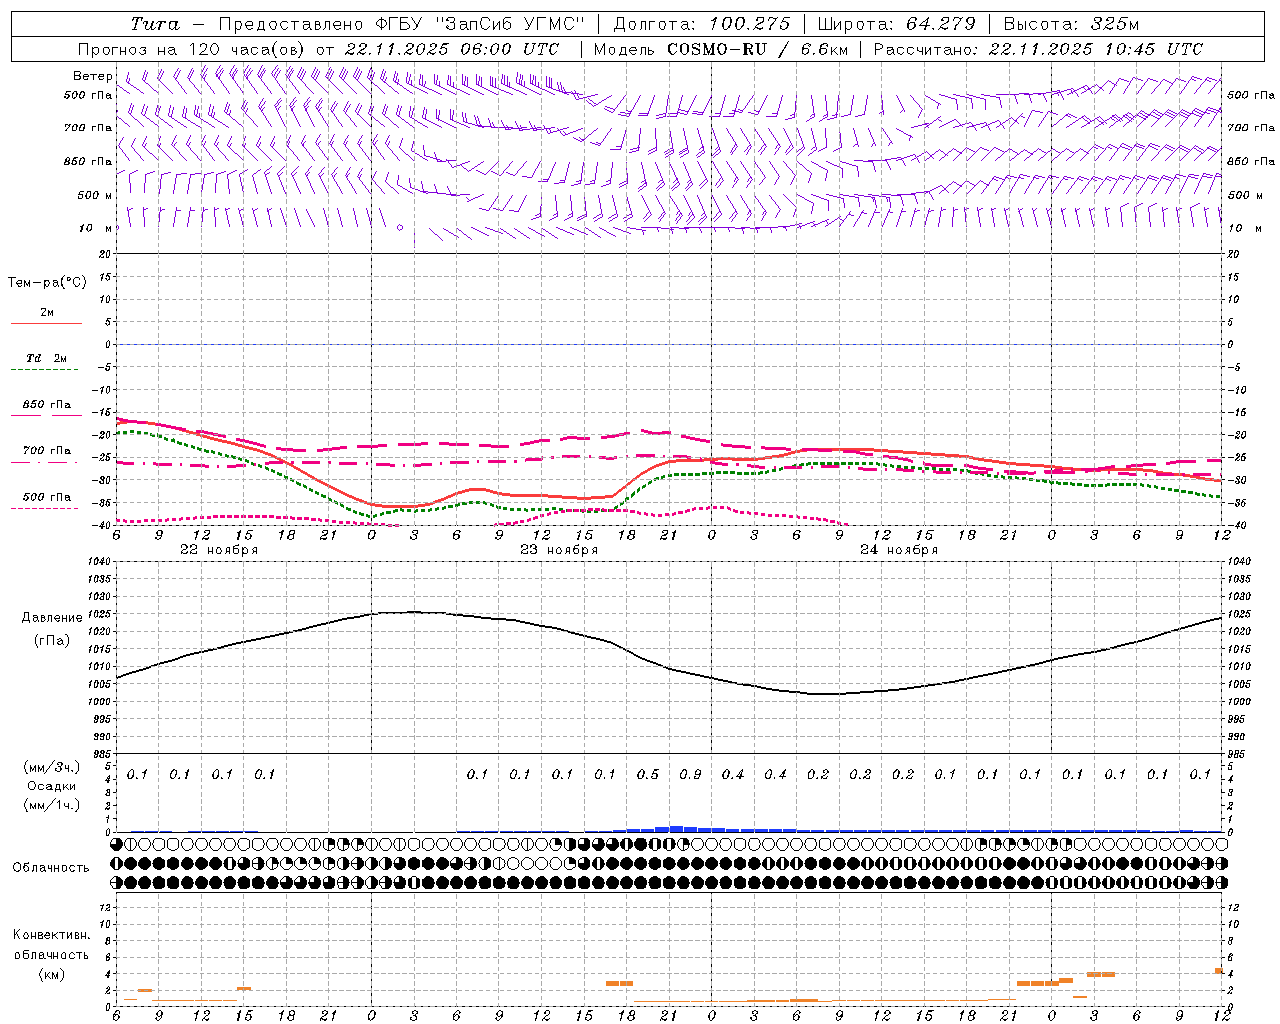The width and height of the screenshot is (1280, 1024).
Task: Click the "Давление" pressure panel label
Action: point(52,617)
